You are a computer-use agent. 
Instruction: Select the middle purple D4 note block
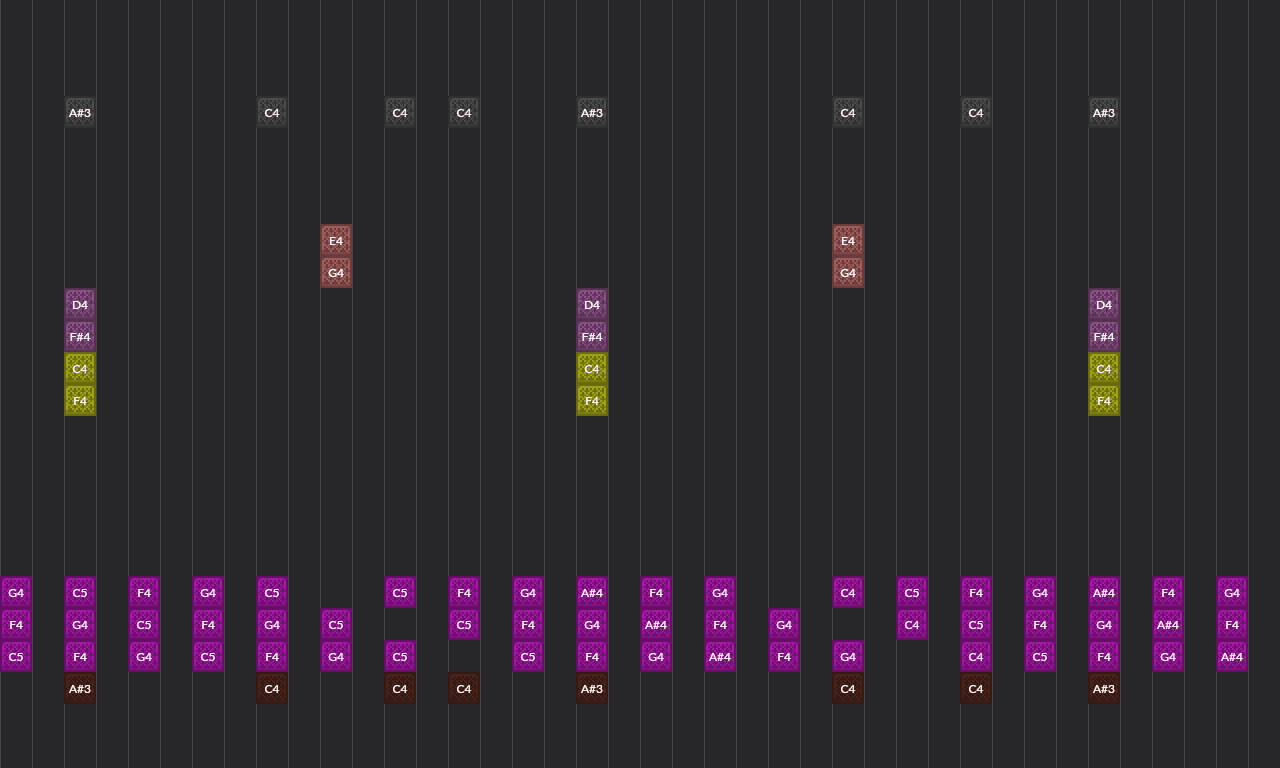tap(592, 305)
